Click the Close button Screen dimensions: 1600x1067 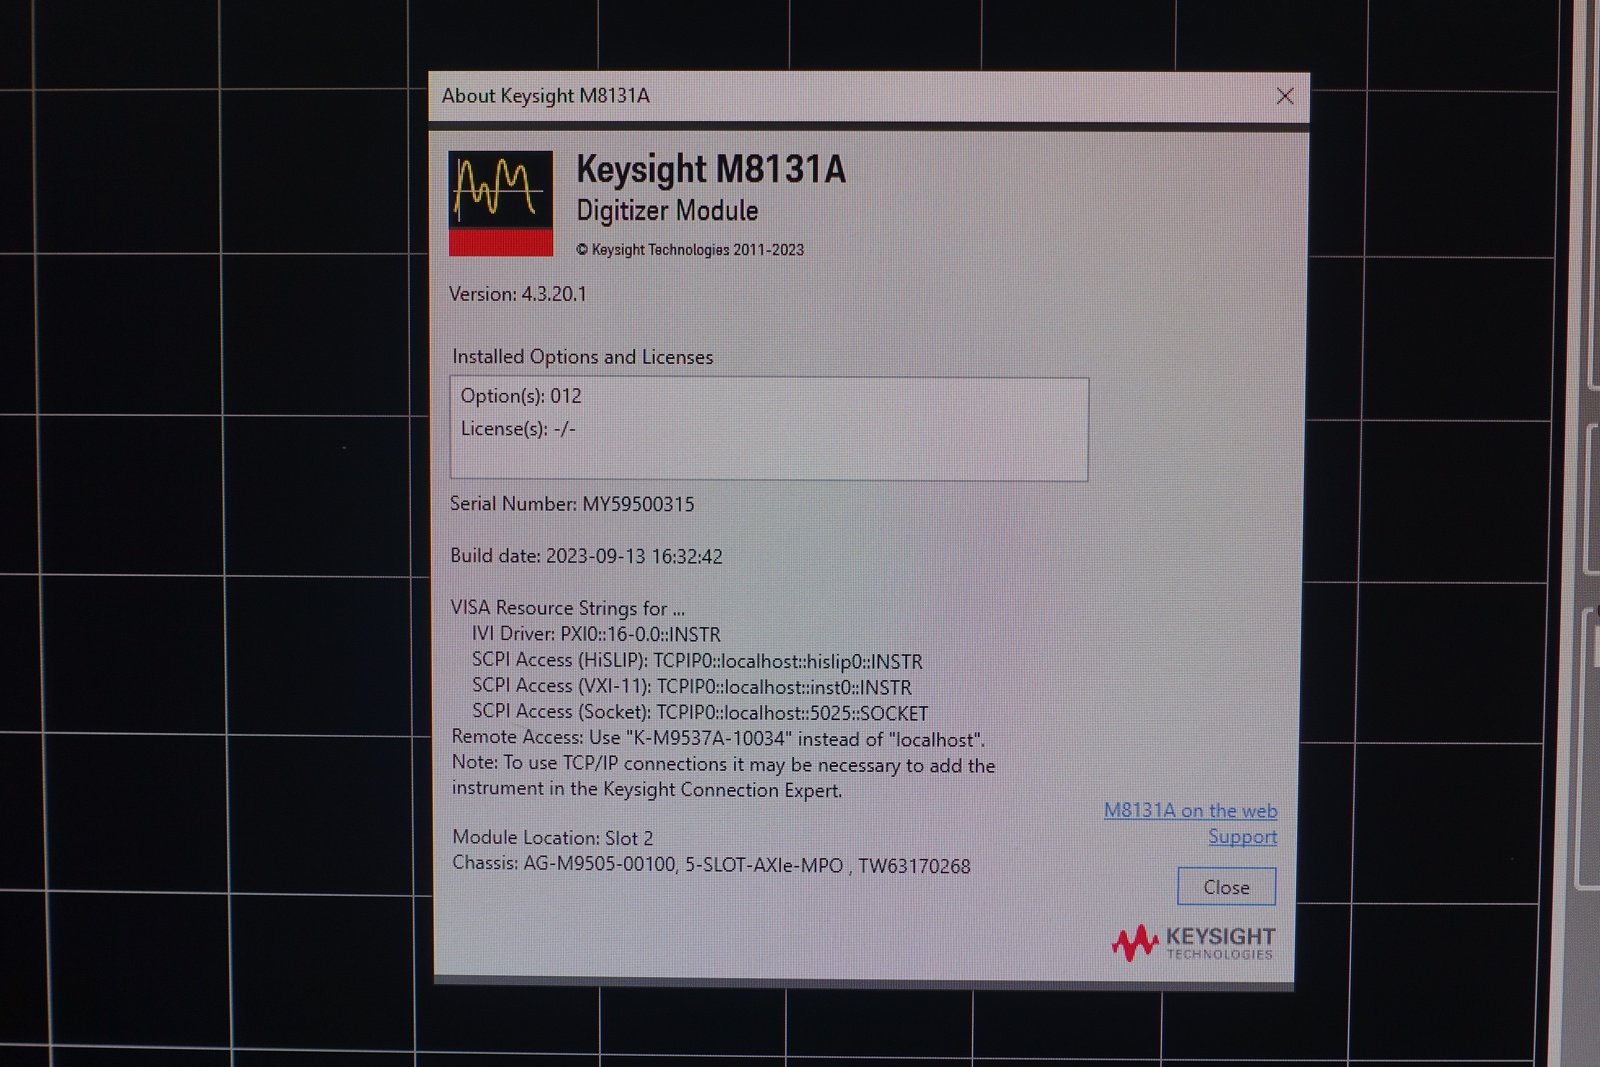pos(1226,887)
